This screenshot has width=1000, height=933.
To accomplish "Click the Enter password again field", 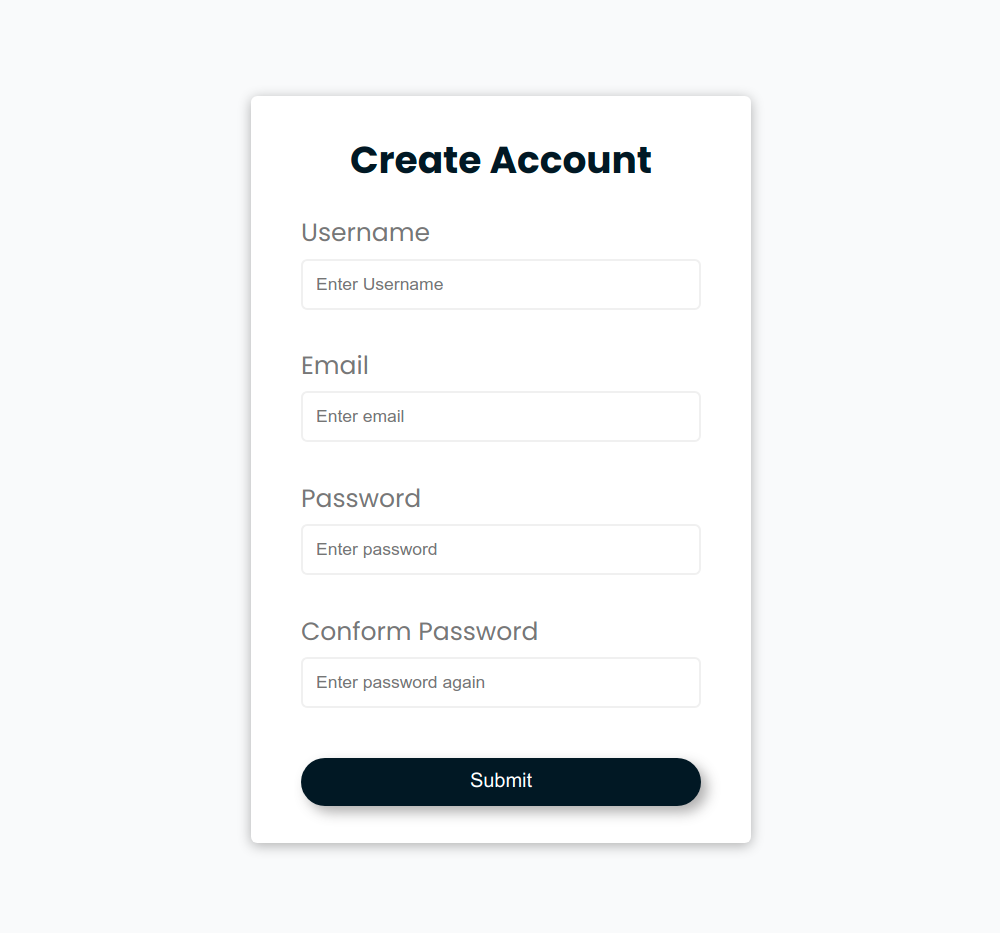I will pos(500,682).
